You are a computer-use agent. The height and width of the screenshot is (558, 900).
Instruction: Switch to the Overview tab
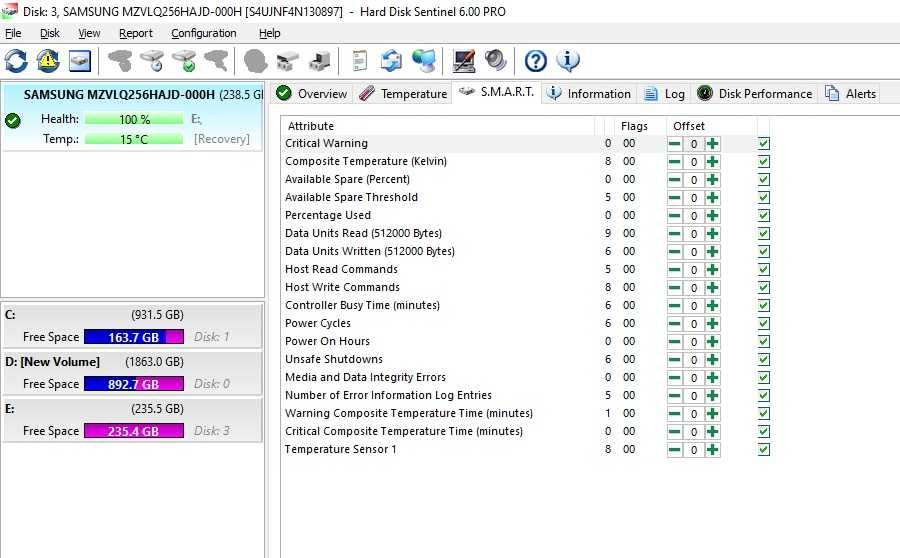pyautogui.click(x=312, y=94)
